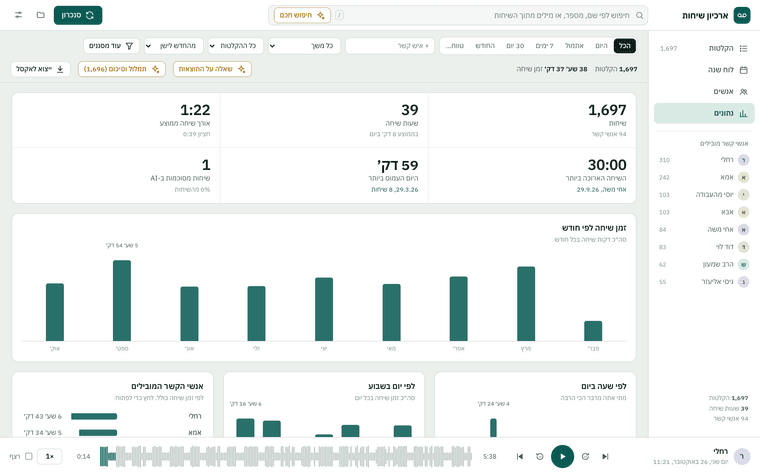The width and height of the screenshot is (760, 475).
Task: Click the פבר' bar in monthly chart
Action: (x=593, y=331)
